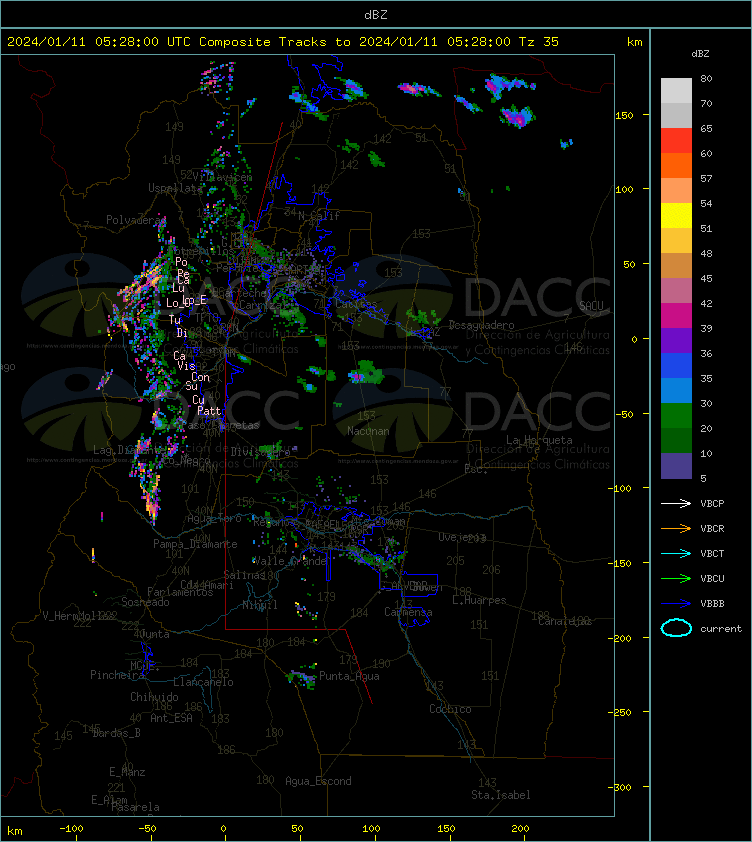
Task: Click the white Patt track label
Action: [x=209, y=411]
